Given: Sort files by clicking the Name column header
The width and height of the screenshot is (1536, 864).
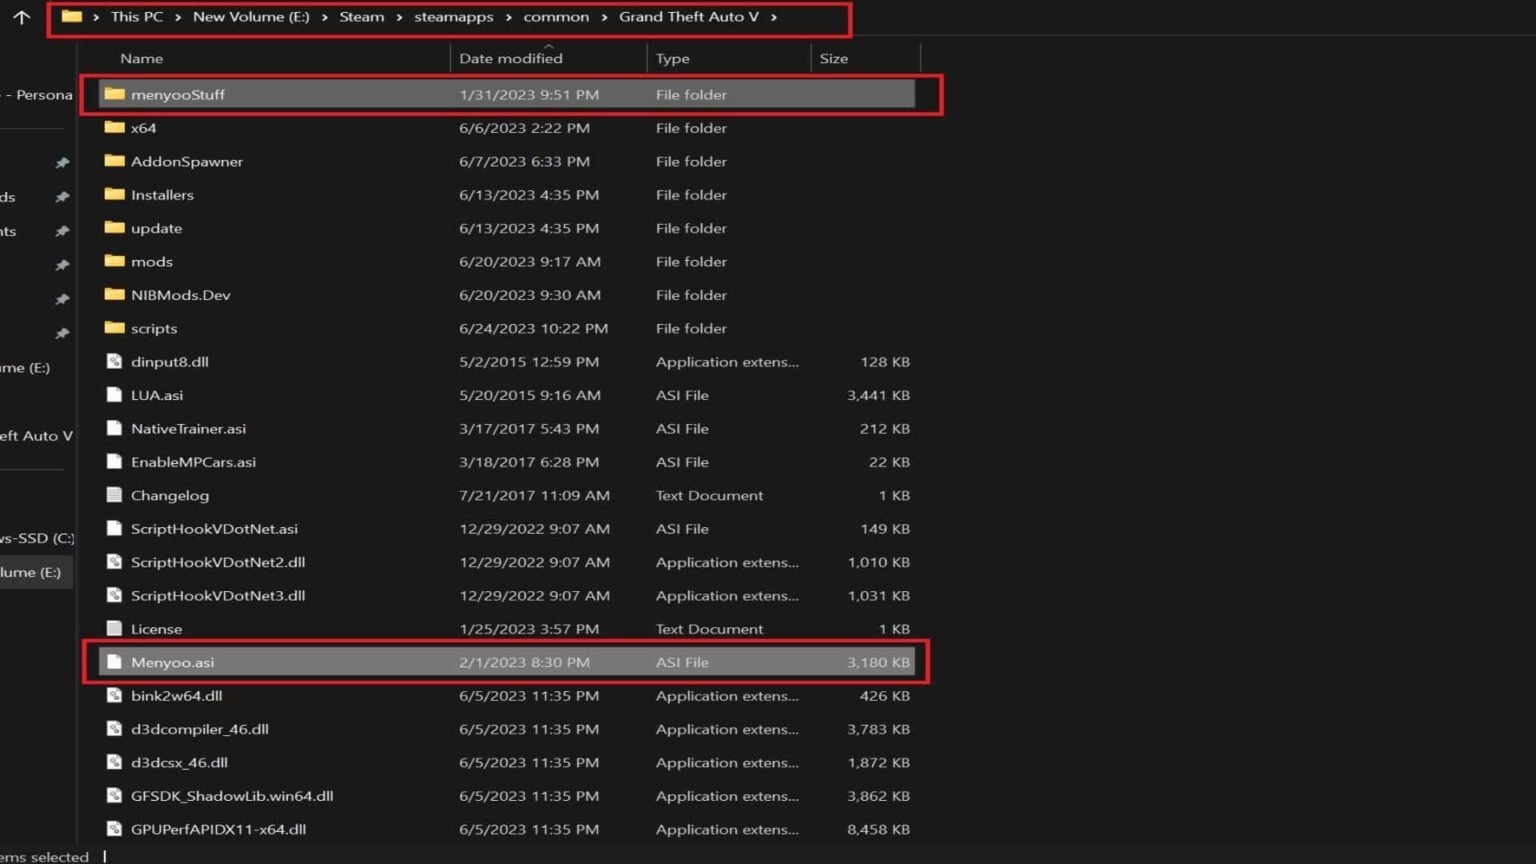Looking at the screenshot, I should tap(141, 58).
